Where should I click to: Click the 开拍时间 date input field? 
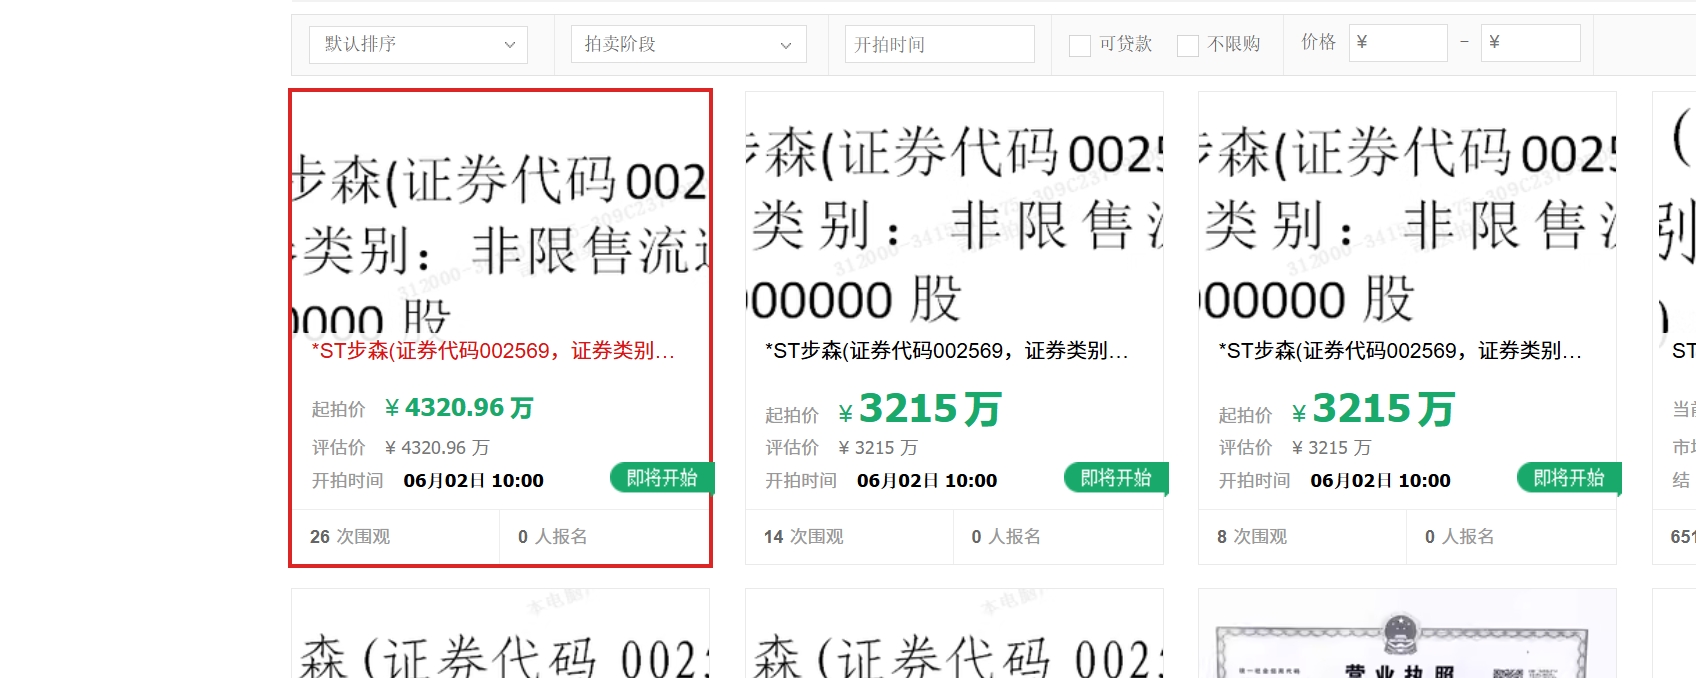939,44
